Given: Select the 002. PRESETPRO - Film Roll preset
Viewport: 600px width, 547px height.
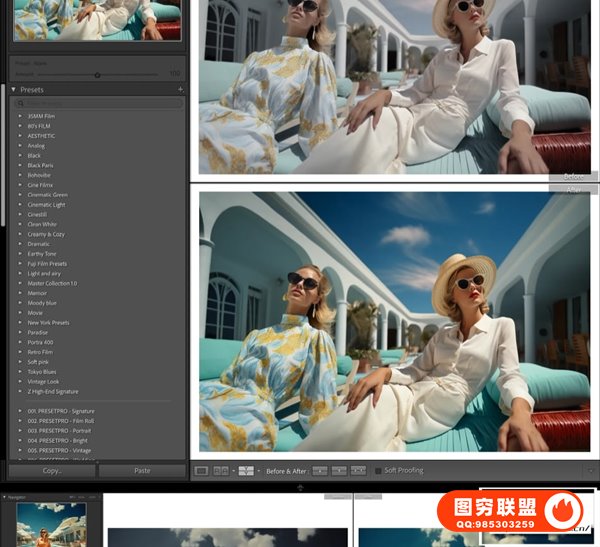Looking at the screenshot, I should pyautogui.click(x=61, y=421).
